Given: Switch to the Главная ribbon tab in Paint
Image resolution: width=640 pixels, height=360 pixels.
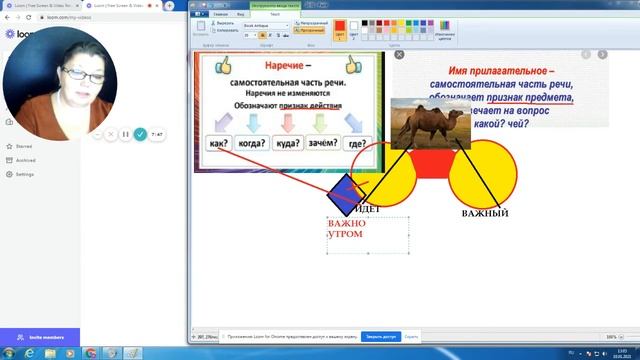Looking at the screenshot, I should click(x=220, y=14).
